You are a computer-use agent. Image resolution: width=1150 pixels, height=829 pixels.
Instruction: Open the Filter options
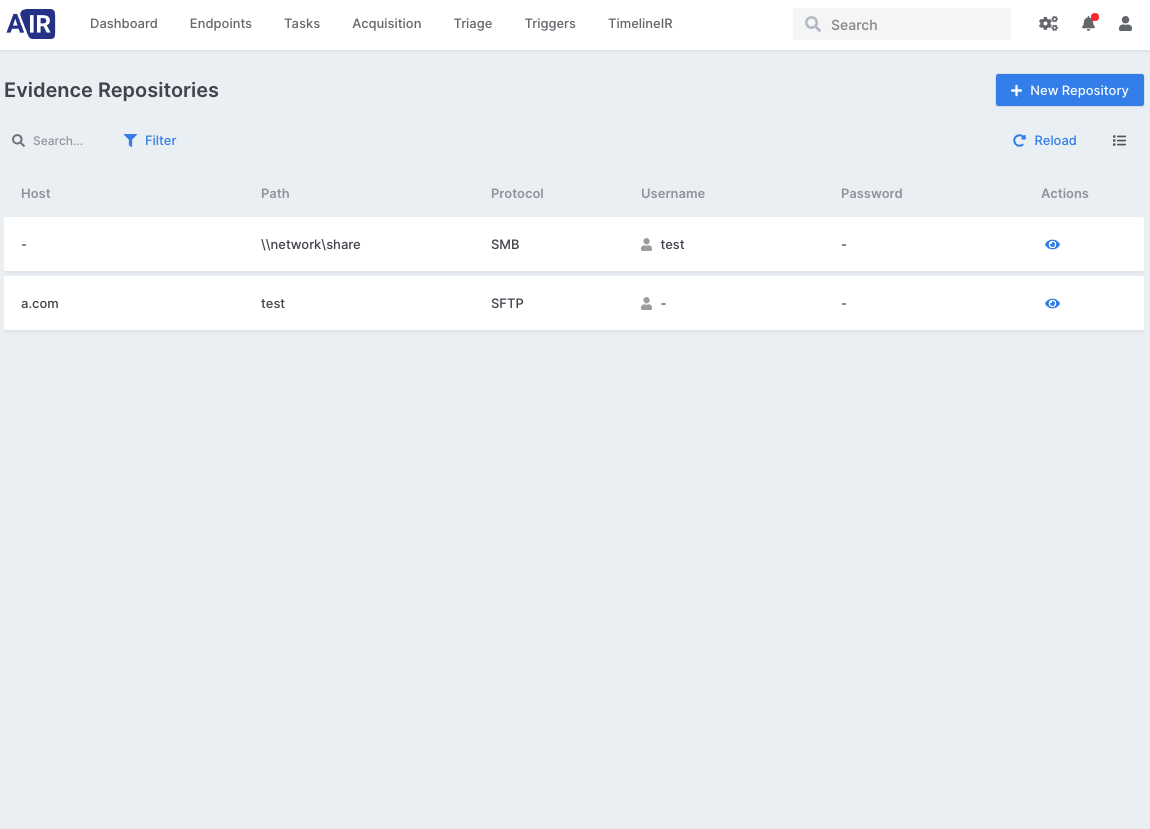click(x=150, y=141)
